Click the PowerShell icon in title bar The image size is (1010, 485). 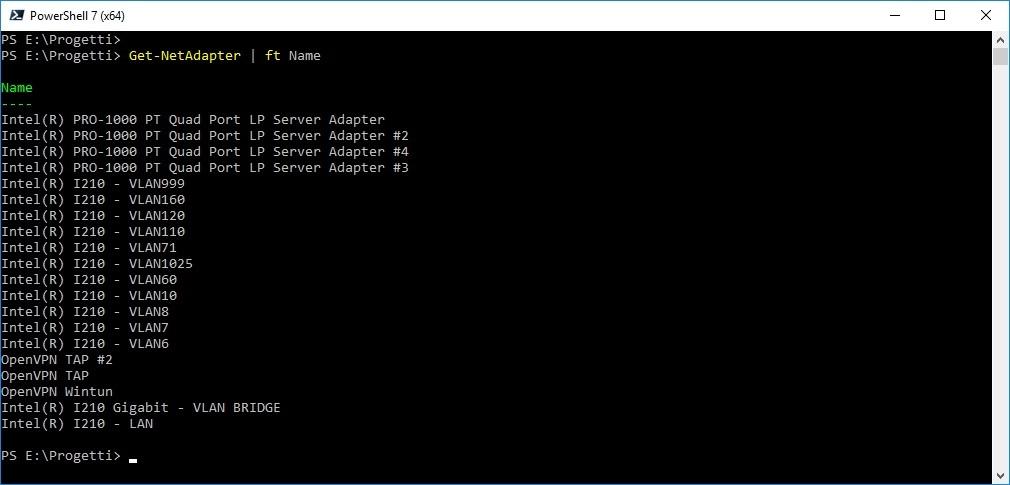16,15
